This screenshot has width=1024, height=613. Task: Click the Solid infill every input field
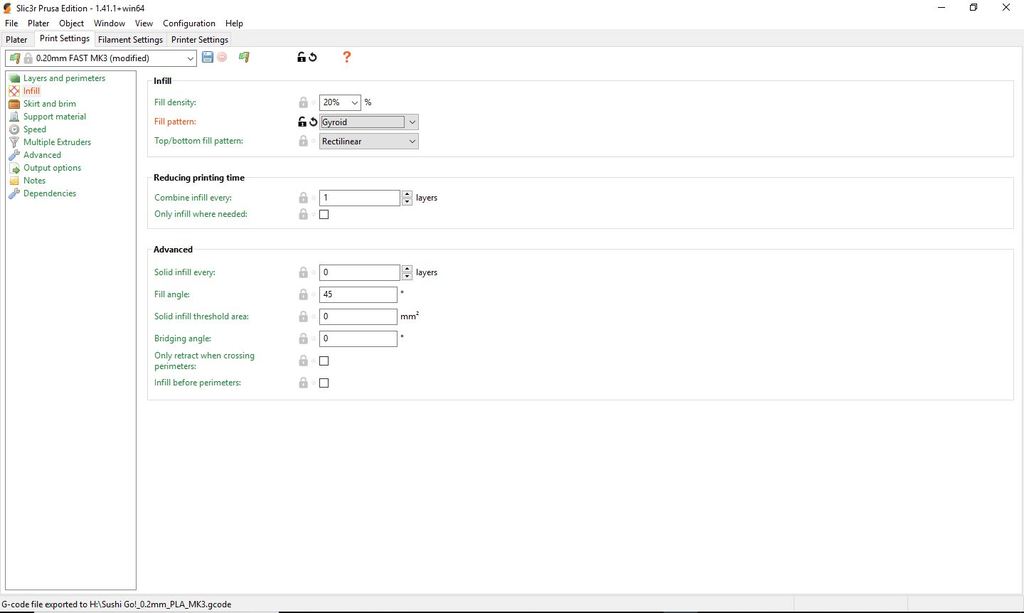coord(360,272)
